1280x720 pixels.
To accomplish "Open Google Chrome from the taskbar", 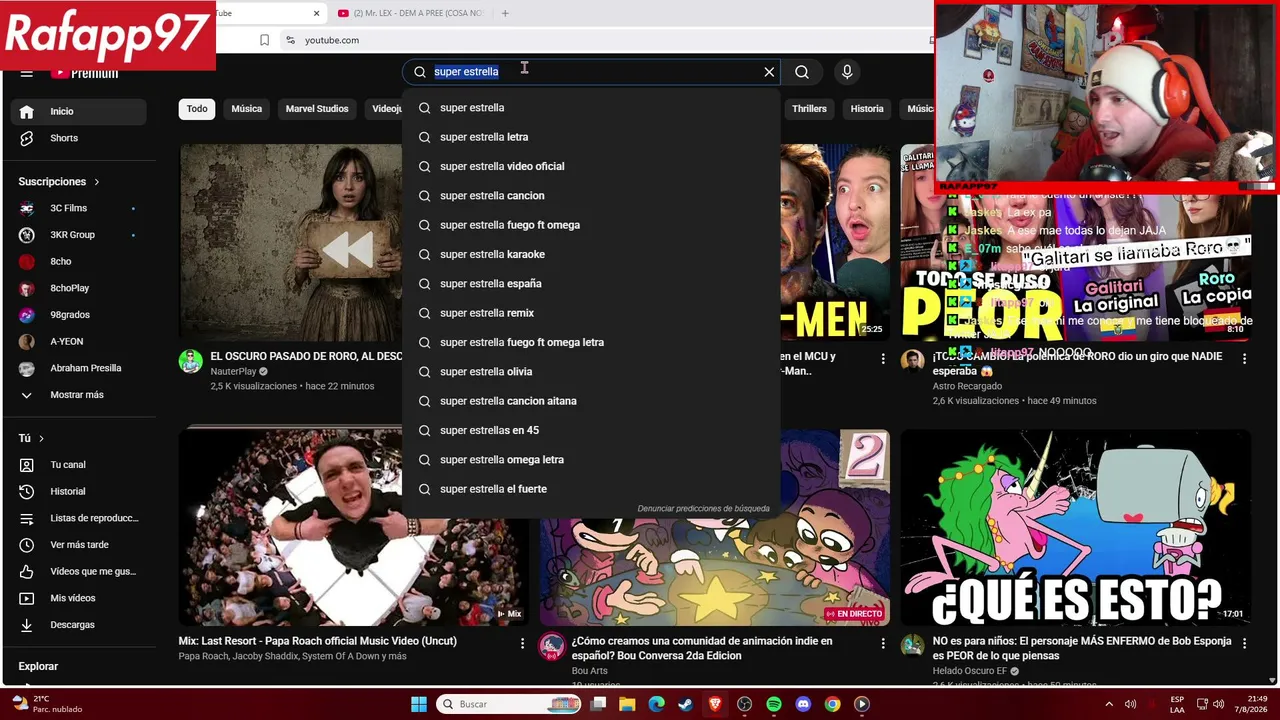I will [832, 704].
